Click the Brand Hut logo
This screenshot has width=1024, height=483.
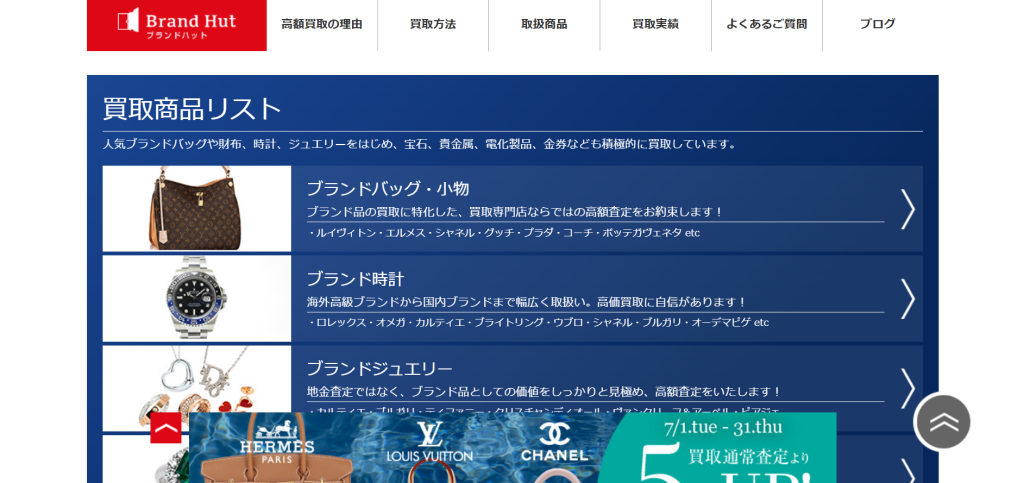pyautogui.click(x=176, y=25)
